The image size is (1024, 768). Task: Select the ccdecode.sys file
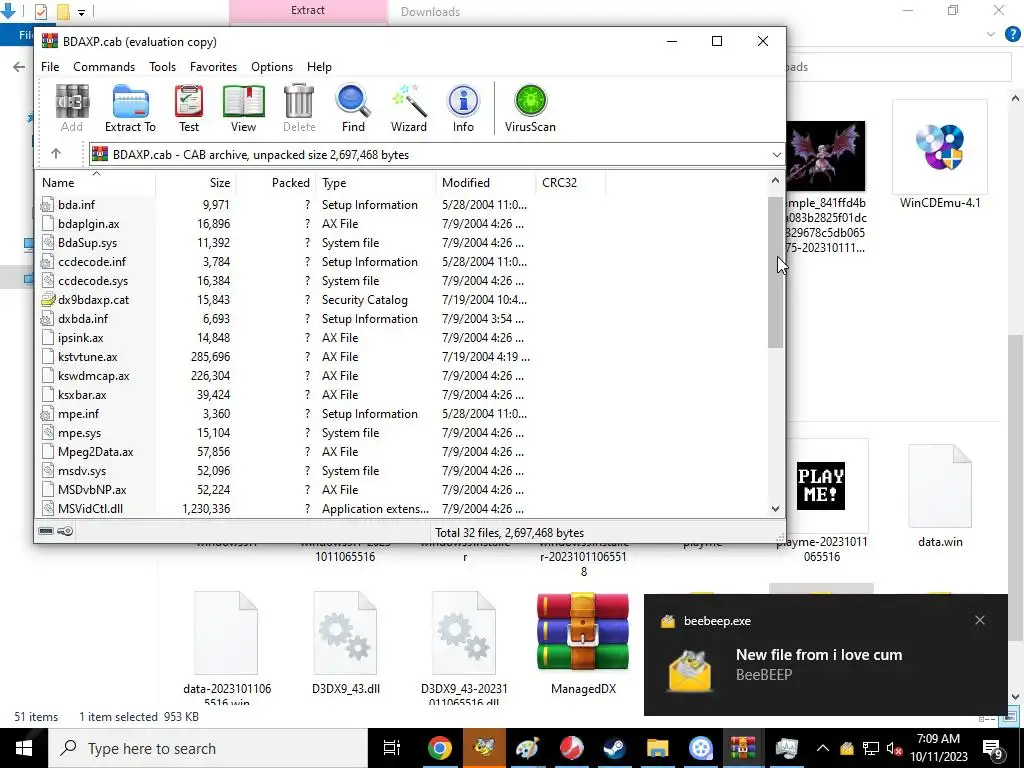pyautogui.click(x=93, y=281)
